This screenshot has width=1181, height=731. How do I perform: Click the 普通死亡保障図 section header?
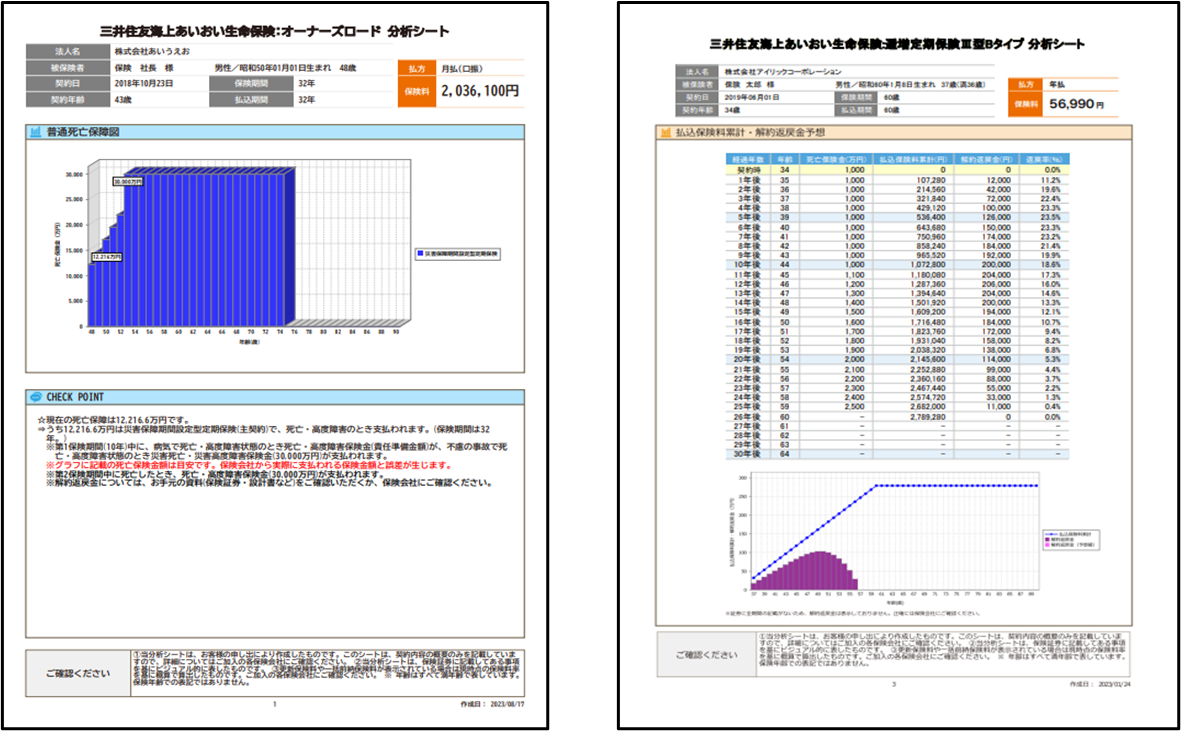(275, 132)
